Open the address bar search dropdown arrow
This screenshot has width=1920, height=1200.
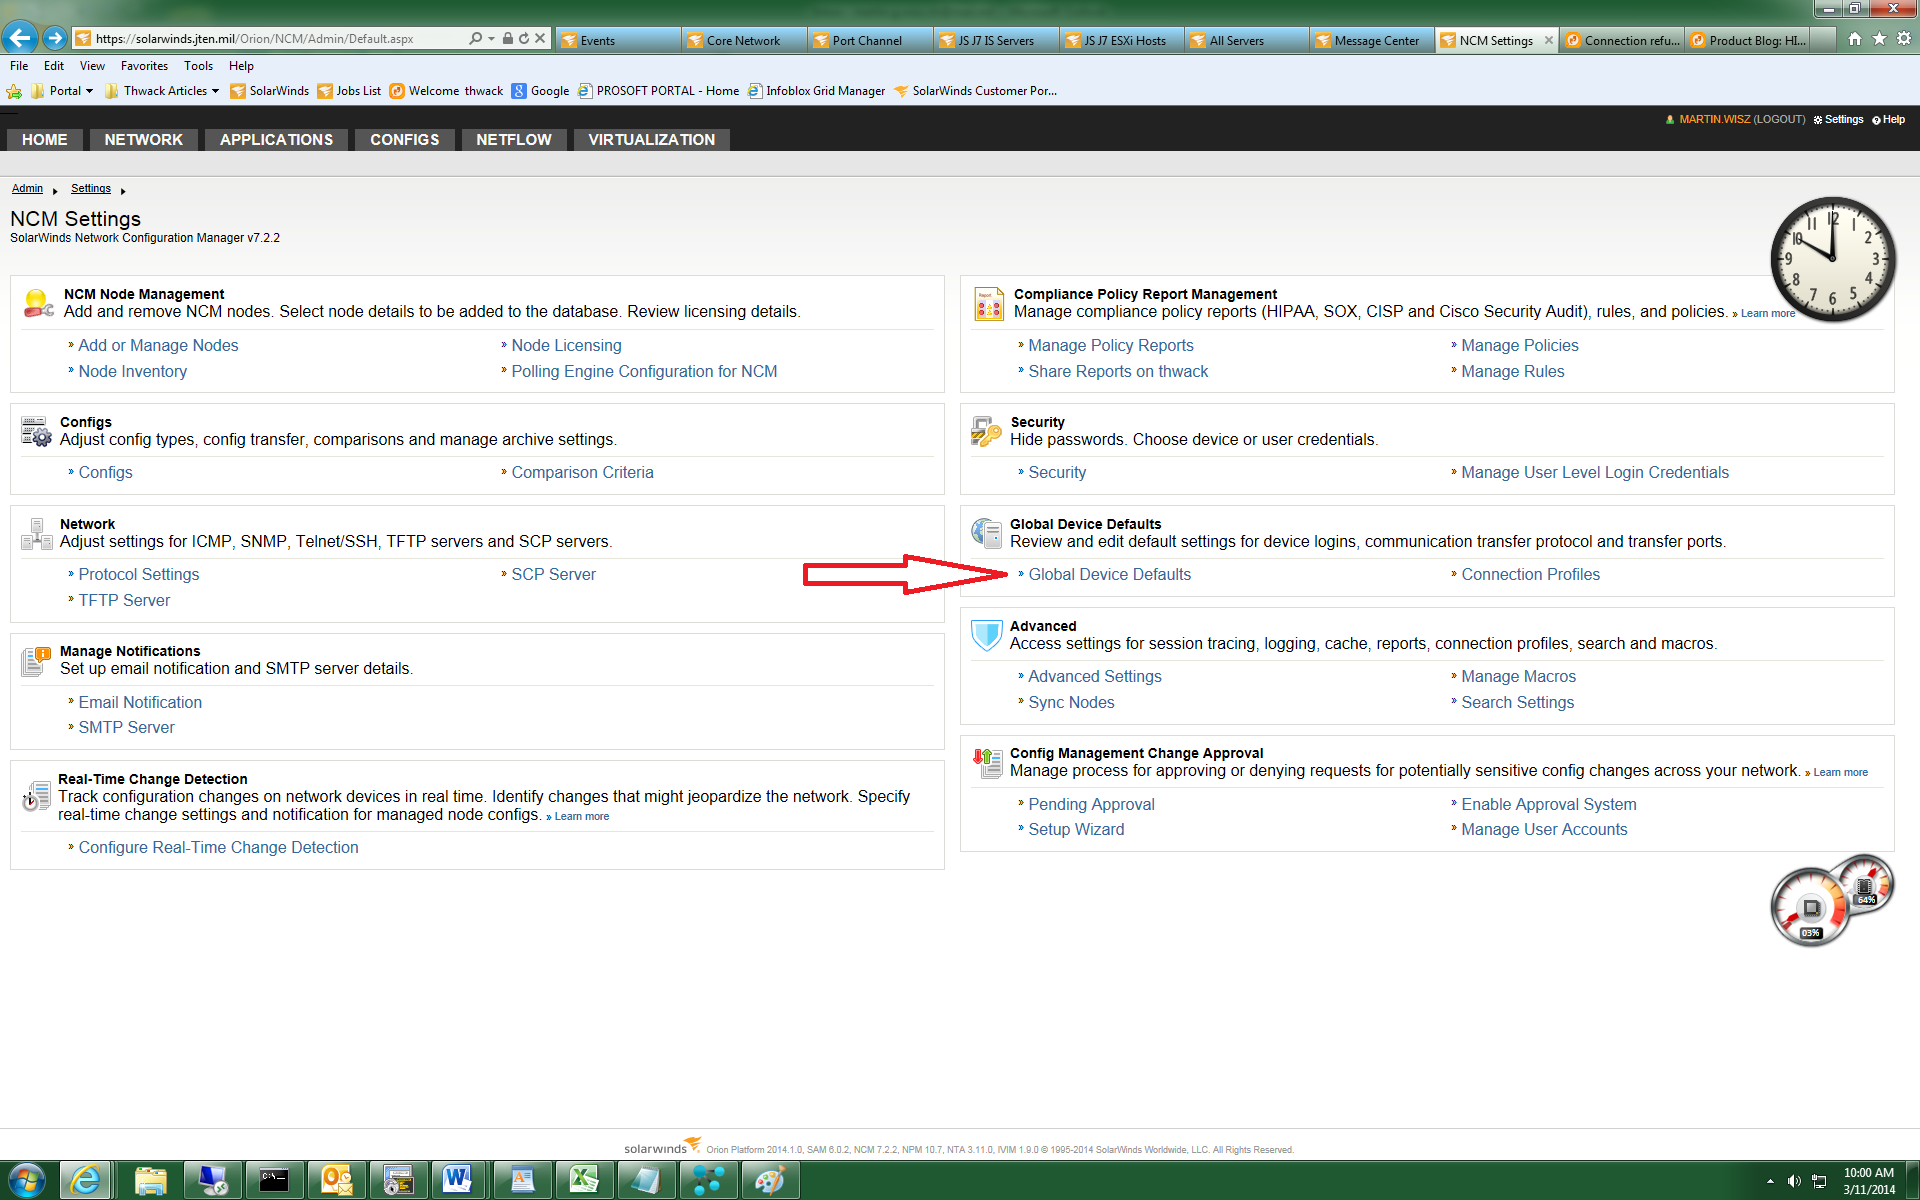[x=491, y=39]
